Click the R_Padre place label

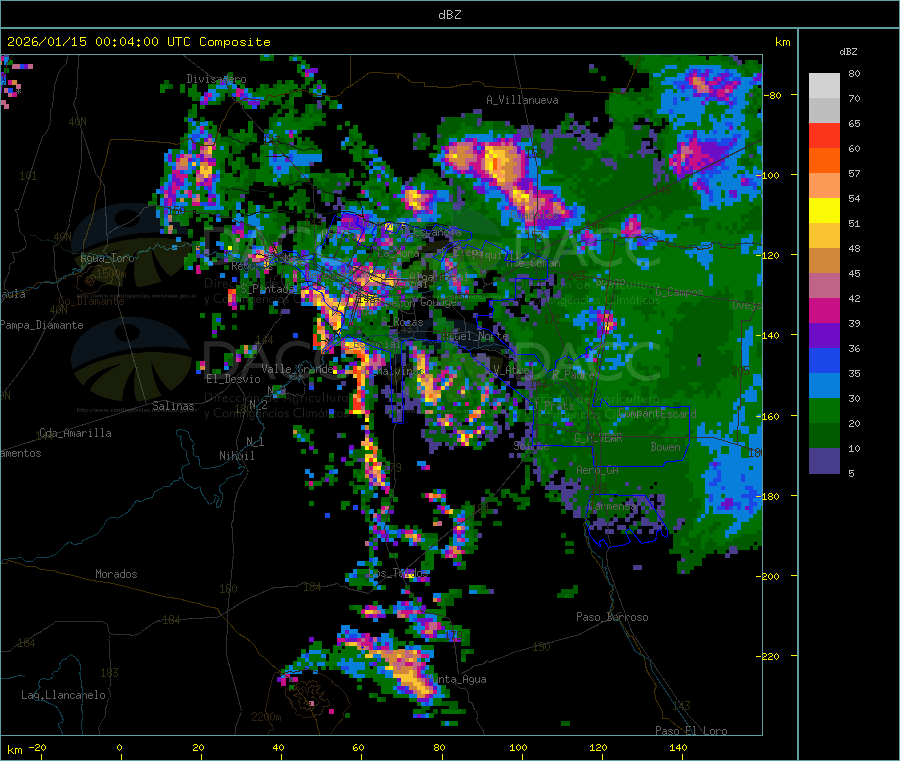(x=573, y=375)
